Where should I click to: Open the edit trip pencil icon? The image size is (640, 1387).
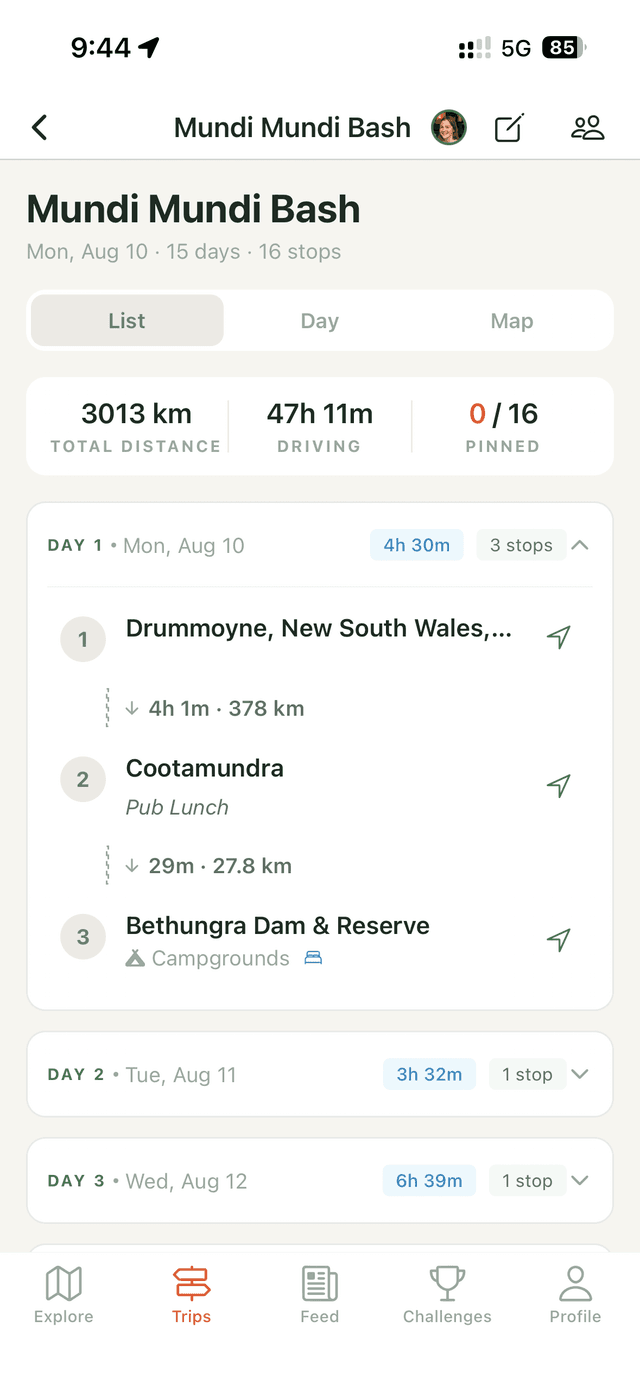click(509, 128)
